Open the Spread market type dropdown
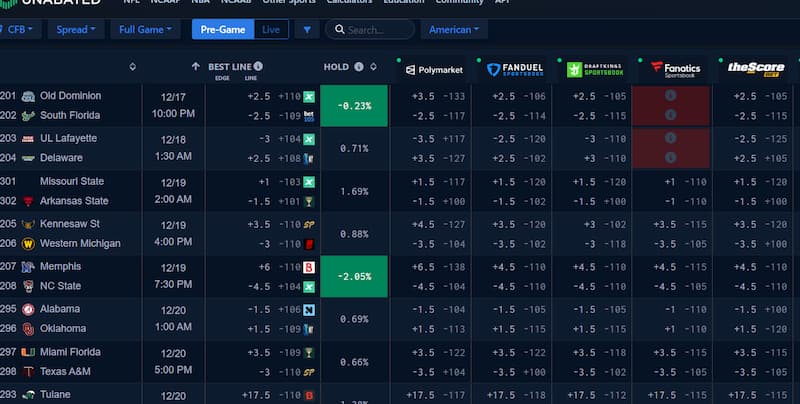The image size is (800, 404). pyautogui.click(x=77, y=30)
